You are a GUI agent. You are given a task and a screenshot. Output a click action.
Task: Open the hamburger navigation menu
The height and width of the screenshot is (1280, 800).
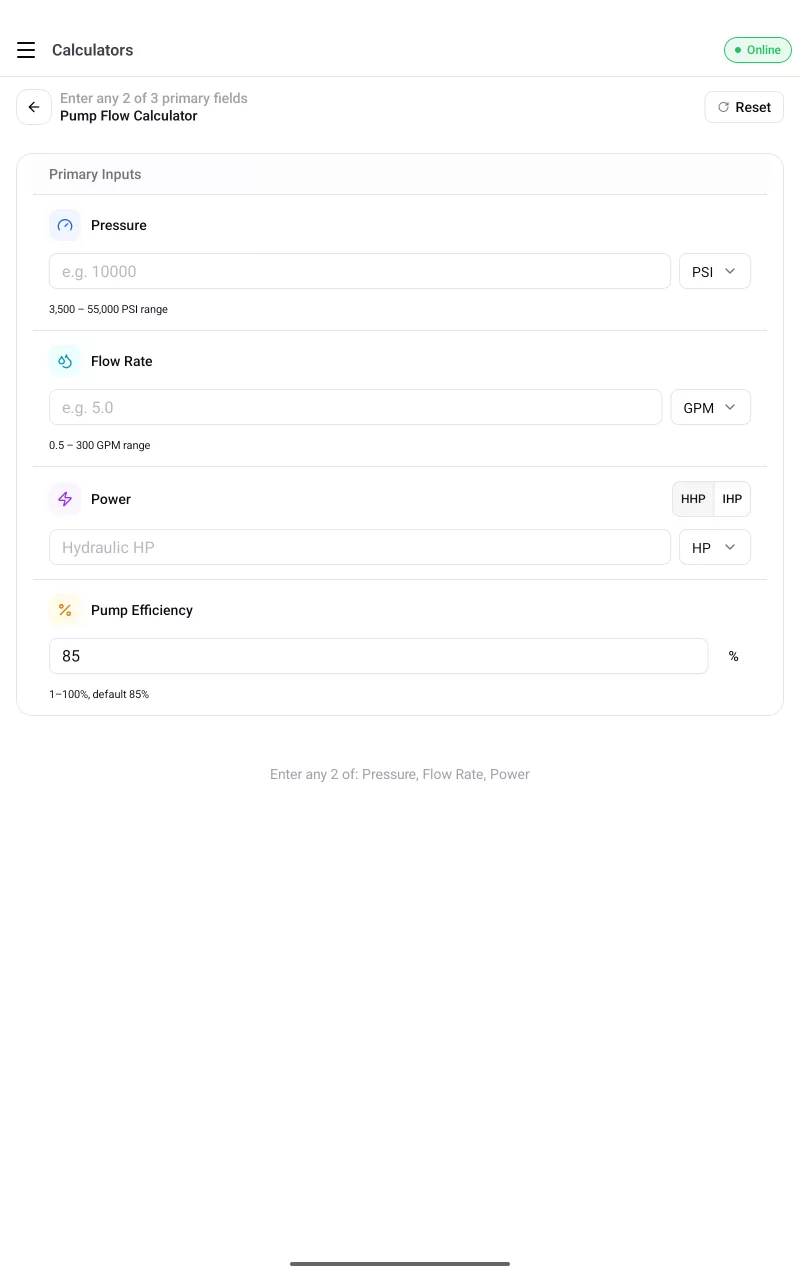click(26, 50)
